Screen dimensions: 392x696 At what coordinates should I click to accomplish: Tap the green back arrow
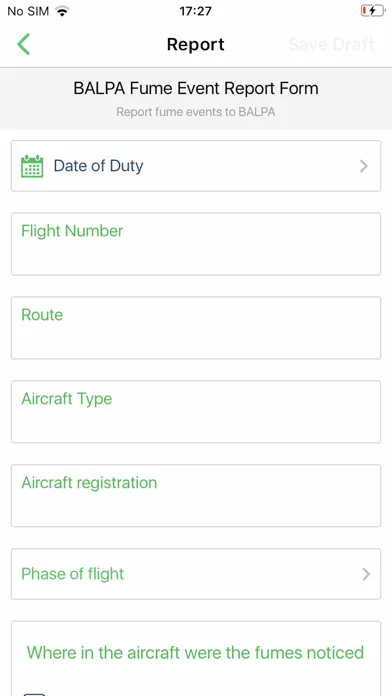[24, 44]
